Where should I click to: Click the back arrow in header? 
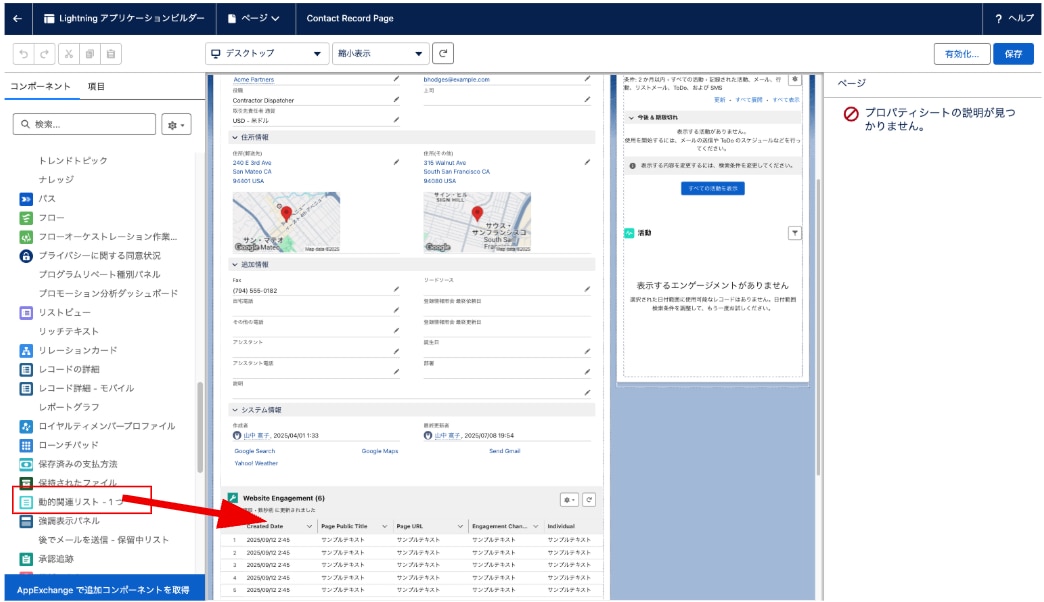tap(17, 18)
